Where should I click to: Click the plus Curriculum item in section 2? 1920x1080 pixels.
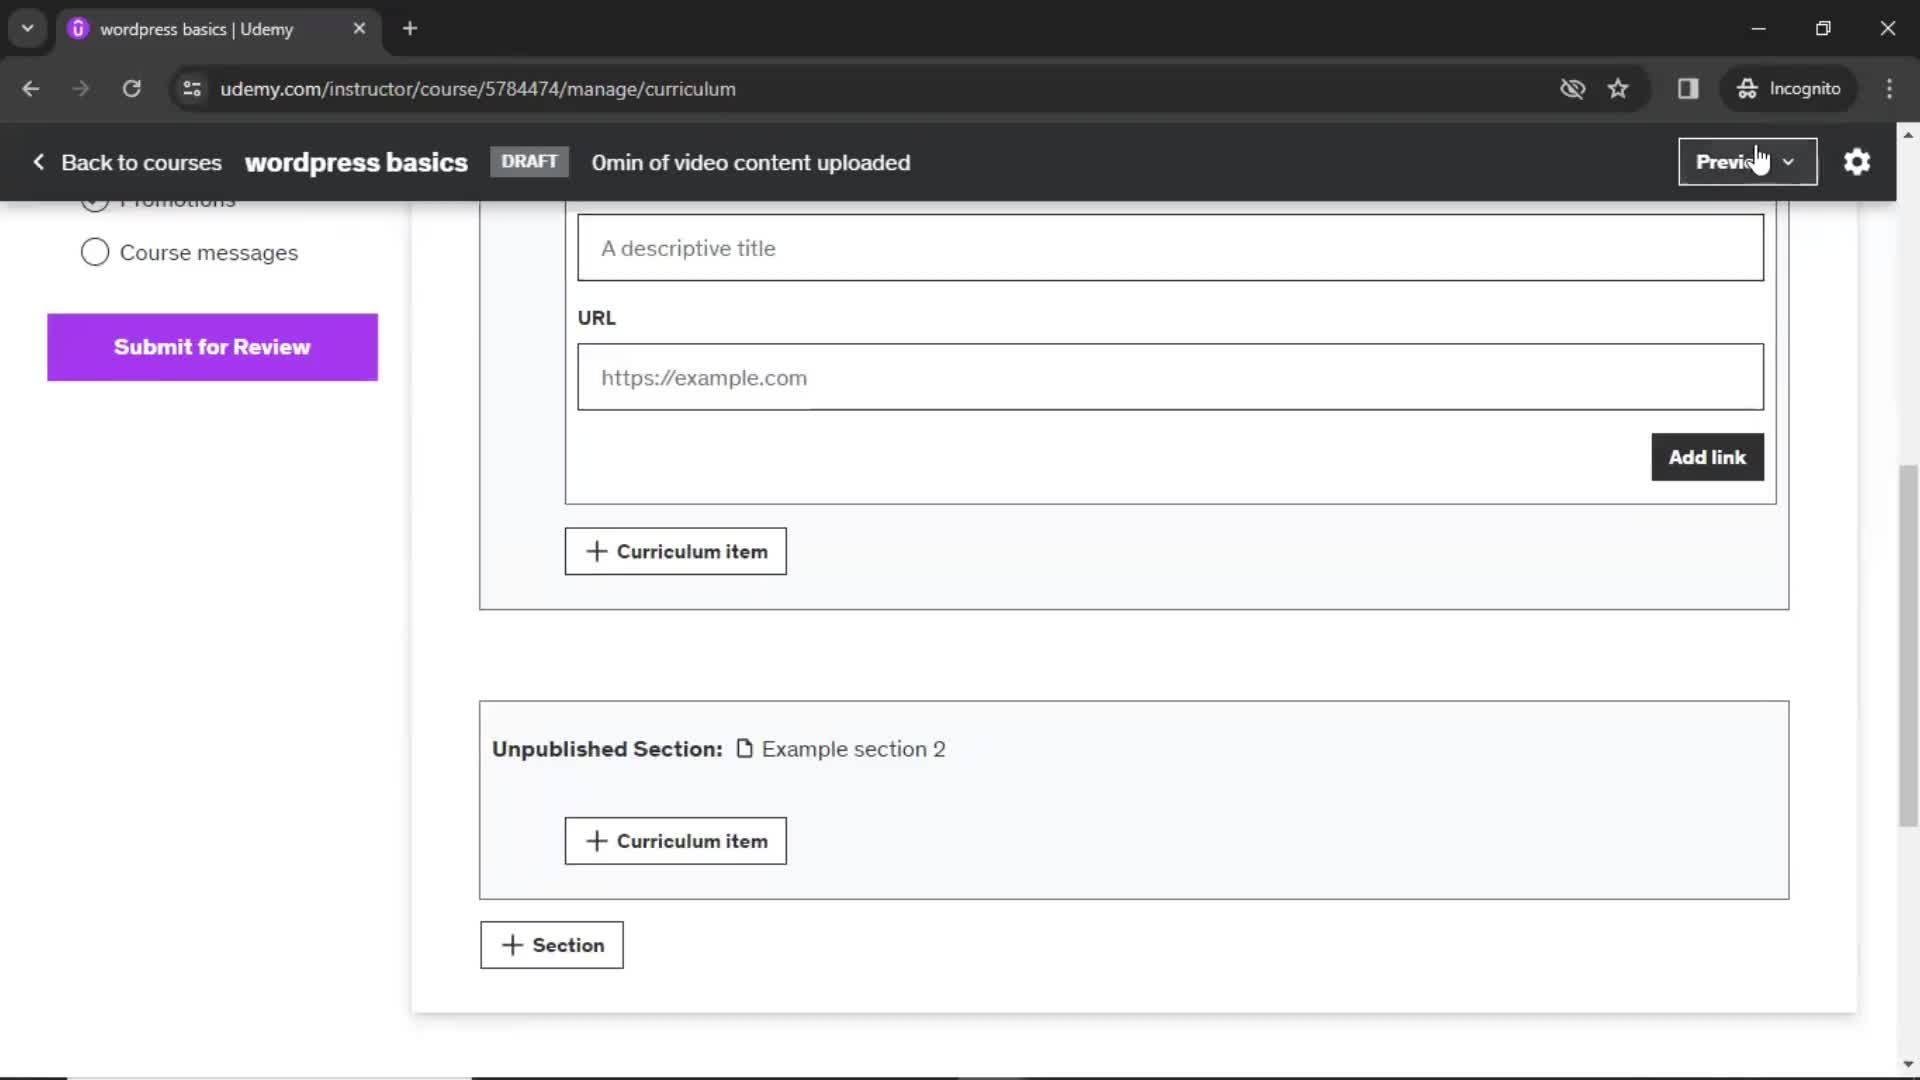pyautogui.click(x=675, y=840)
